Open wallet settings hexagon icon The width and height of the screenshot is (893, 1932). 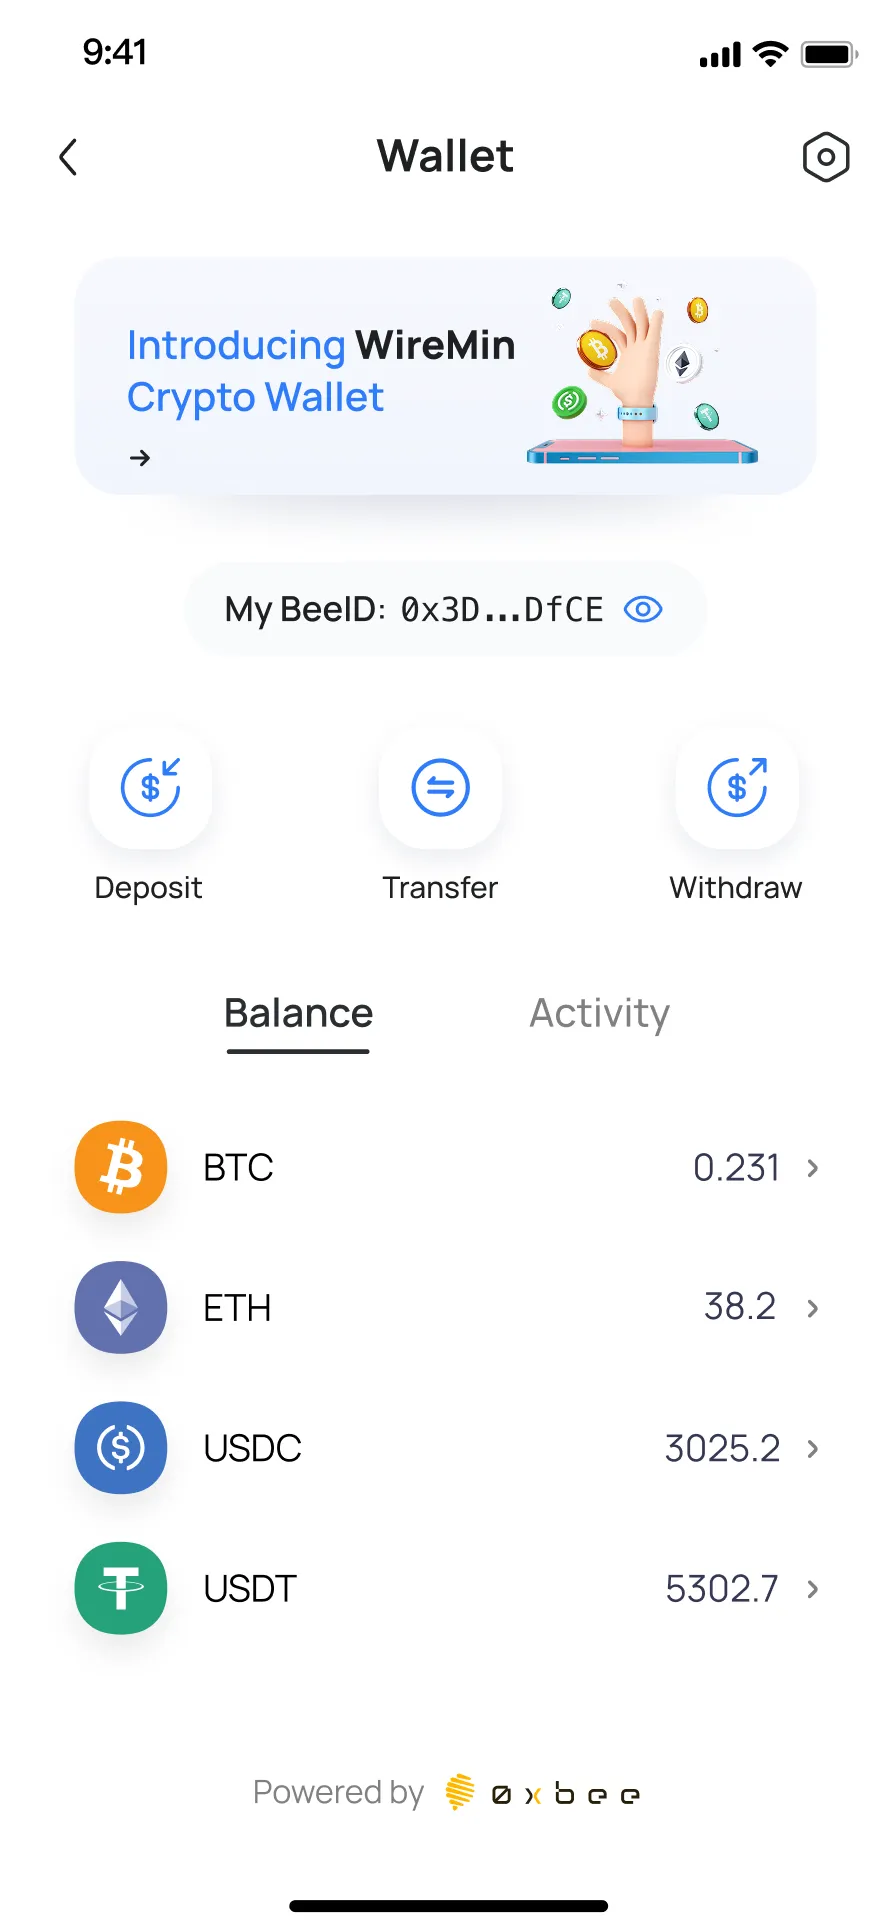pyautogui.click(x=825, y=157)
